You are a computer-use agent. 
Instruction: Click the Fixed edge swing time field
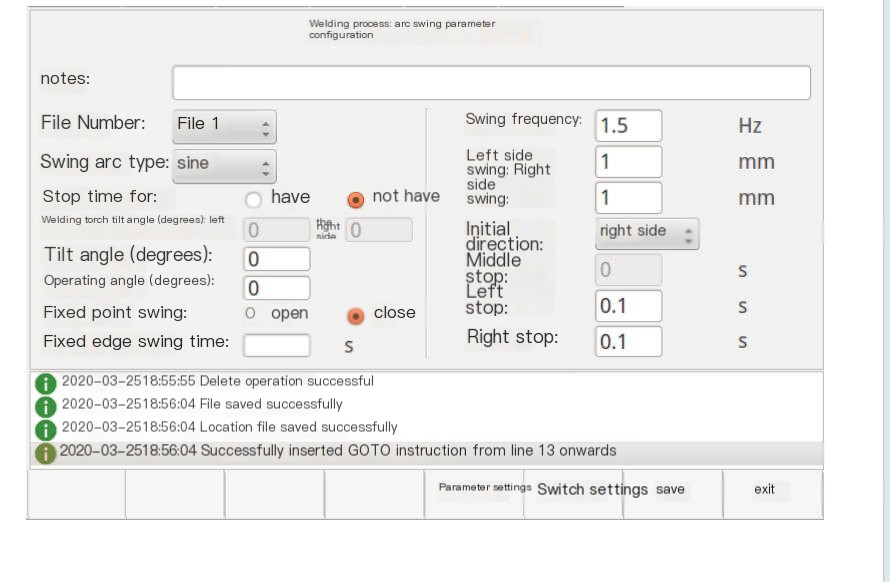[x=277, y=343]
